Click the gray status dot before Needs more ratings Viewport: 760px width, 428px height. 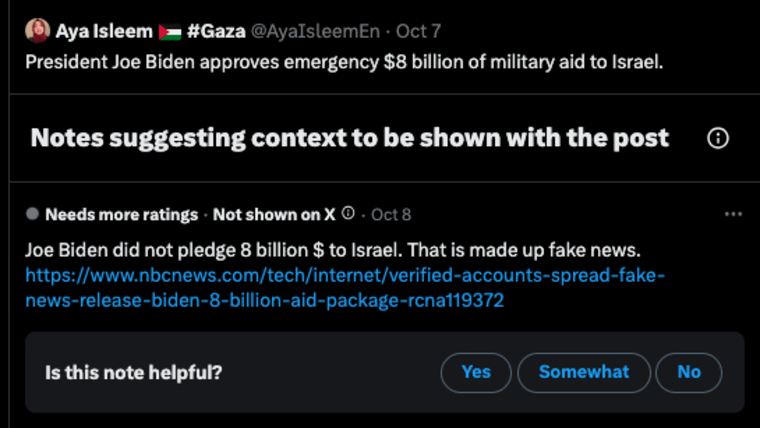32,214
